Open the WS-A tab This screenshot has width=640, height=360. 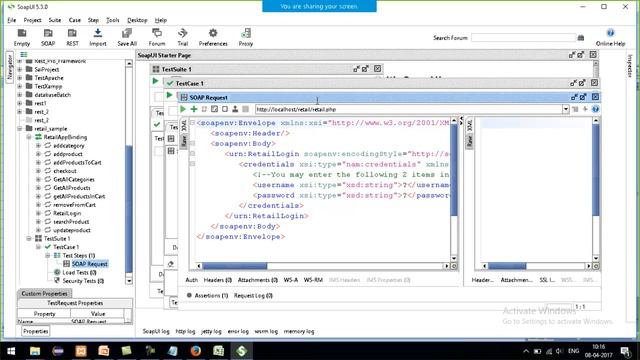tap(291, 280)
